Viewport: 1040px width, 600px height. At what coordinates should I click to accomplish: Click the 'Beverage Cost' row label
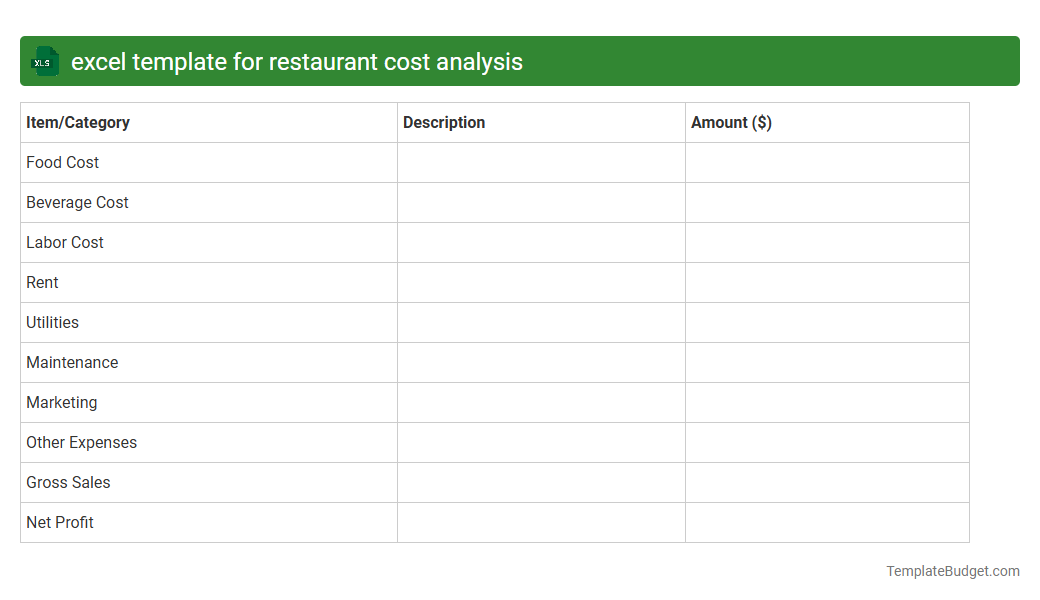[77, 202]
